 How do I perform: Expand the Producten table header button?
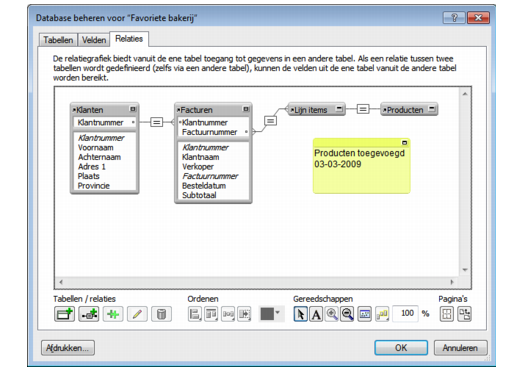pos(432,108)
